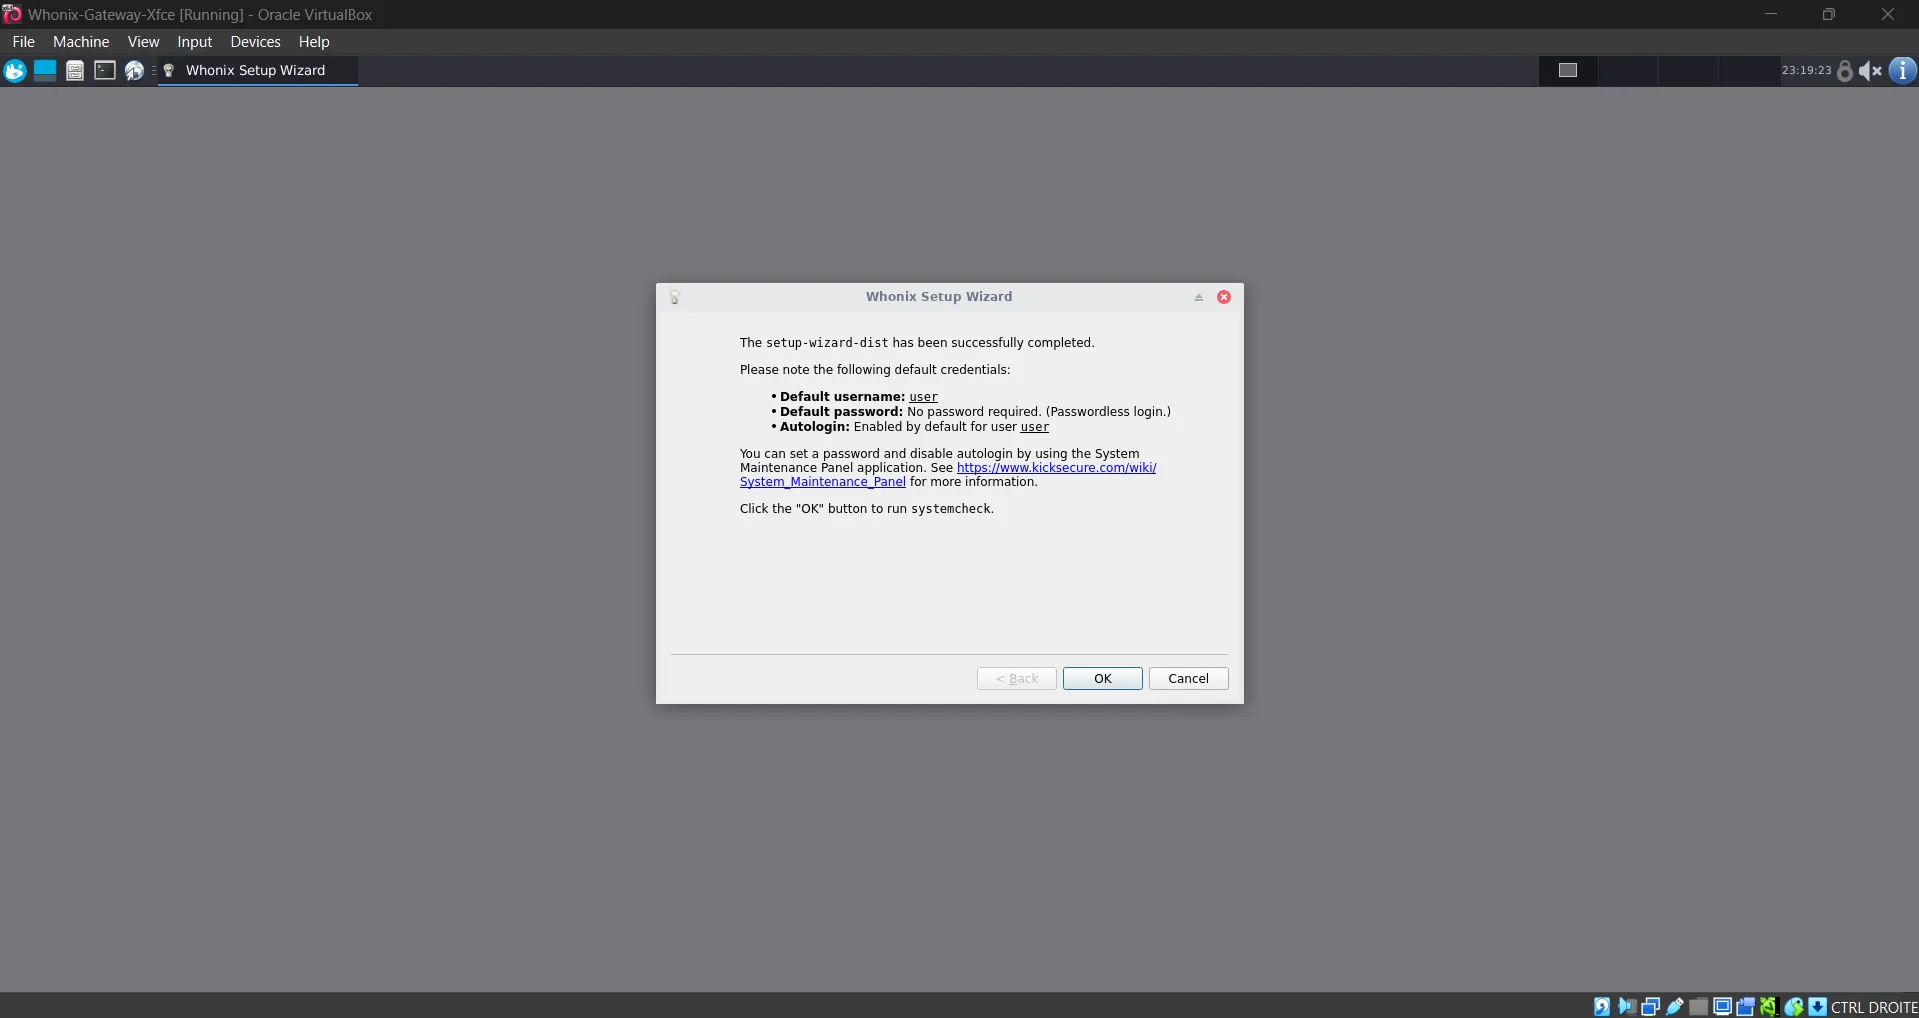Image resolution: width=1919 pixels, height=1018 pixels.
Task: Open the Devices menu
Action: tap(255, 42)
